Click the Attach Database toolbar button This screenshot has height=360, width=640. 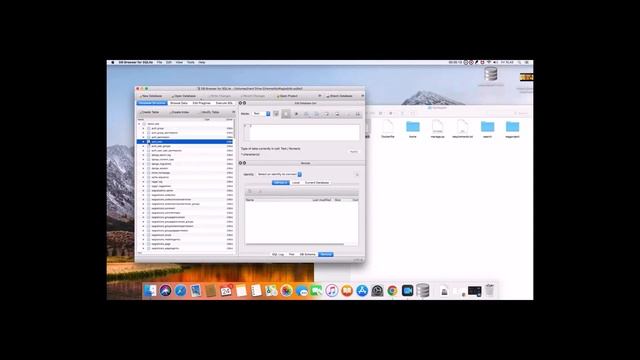coord(340,96)
